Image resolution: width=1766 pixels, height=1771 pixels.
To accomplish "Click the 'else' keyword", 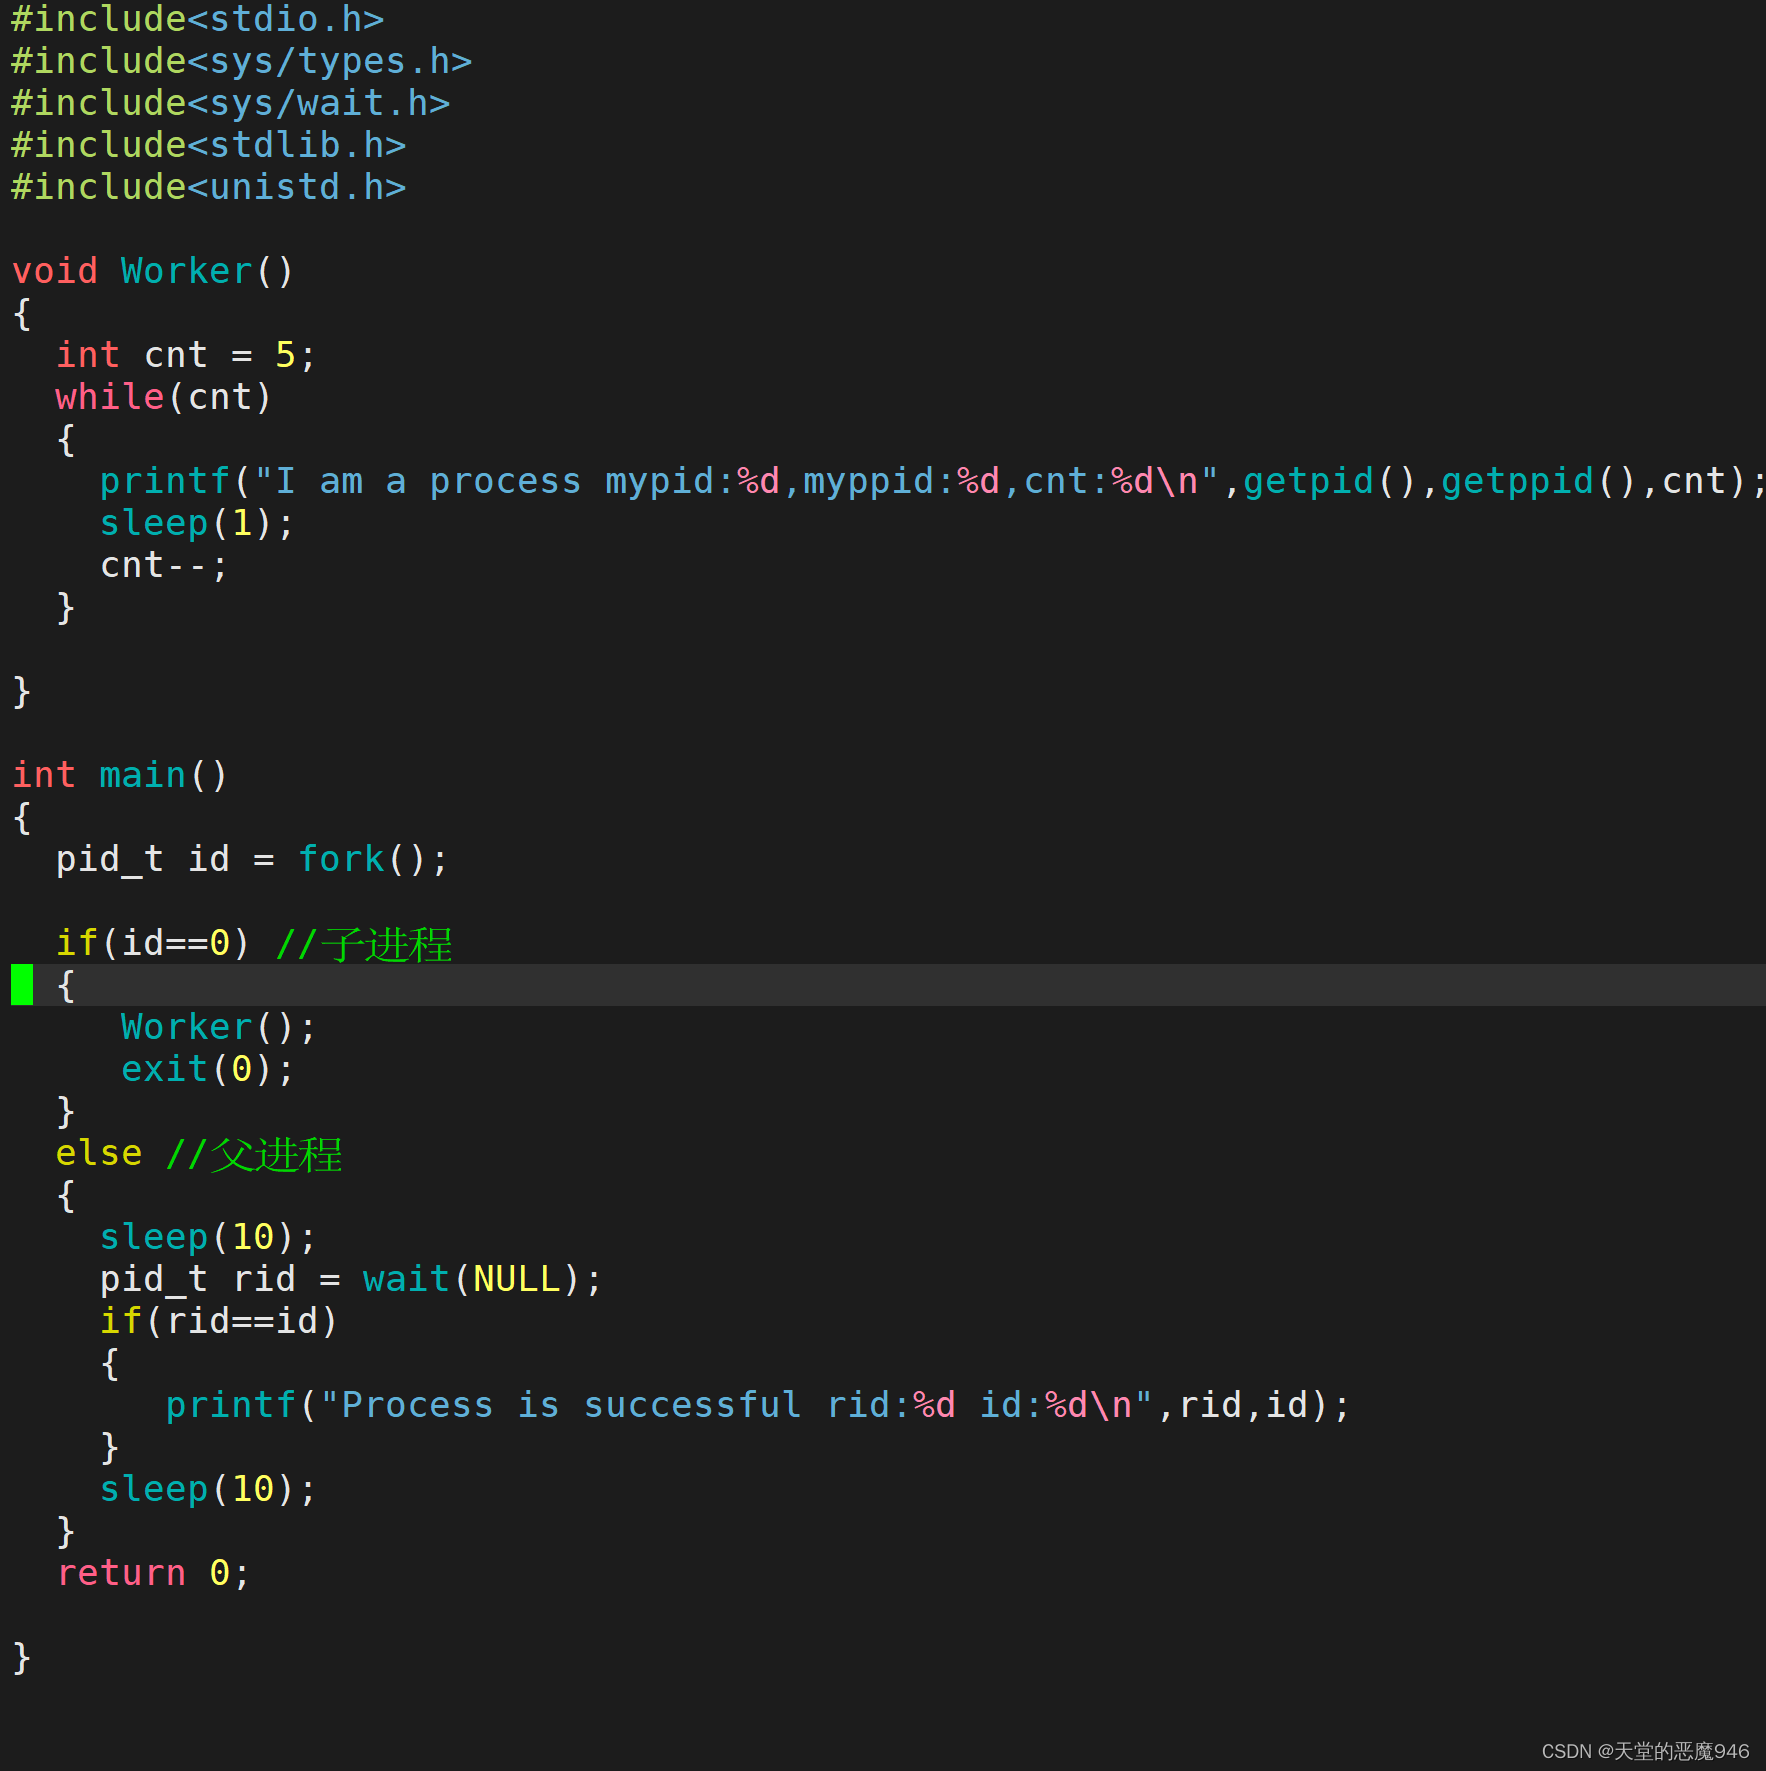I will click(99, 1153).
